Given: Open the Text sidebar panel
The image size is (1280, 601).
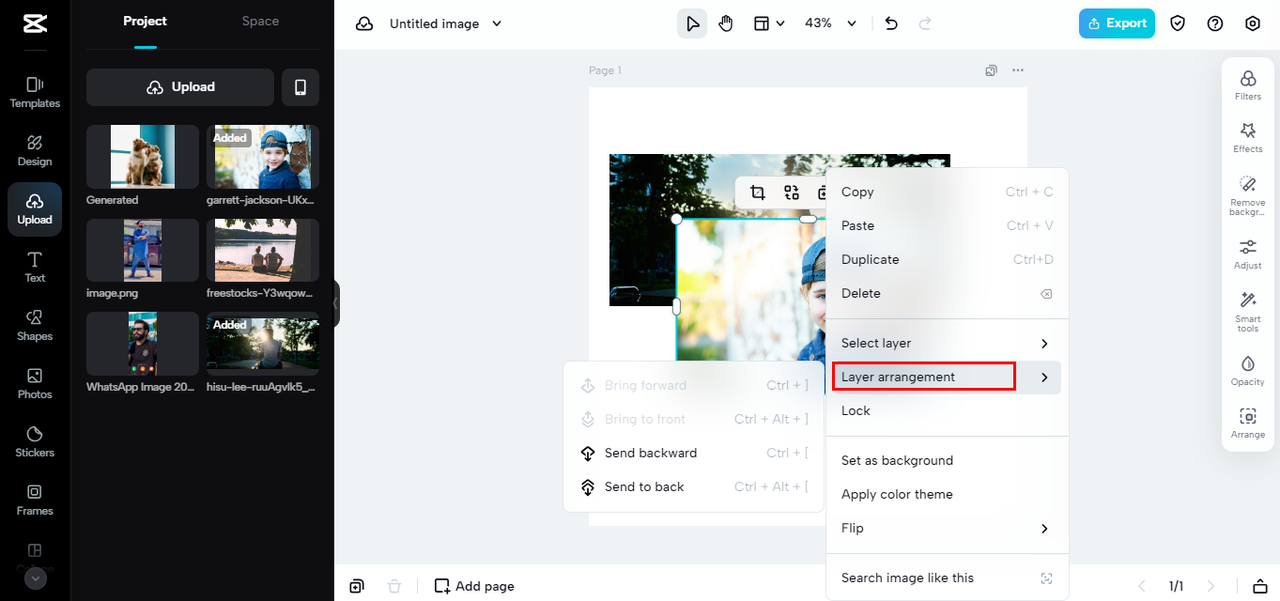Looking at the screenshot, I should coord(35,267).
